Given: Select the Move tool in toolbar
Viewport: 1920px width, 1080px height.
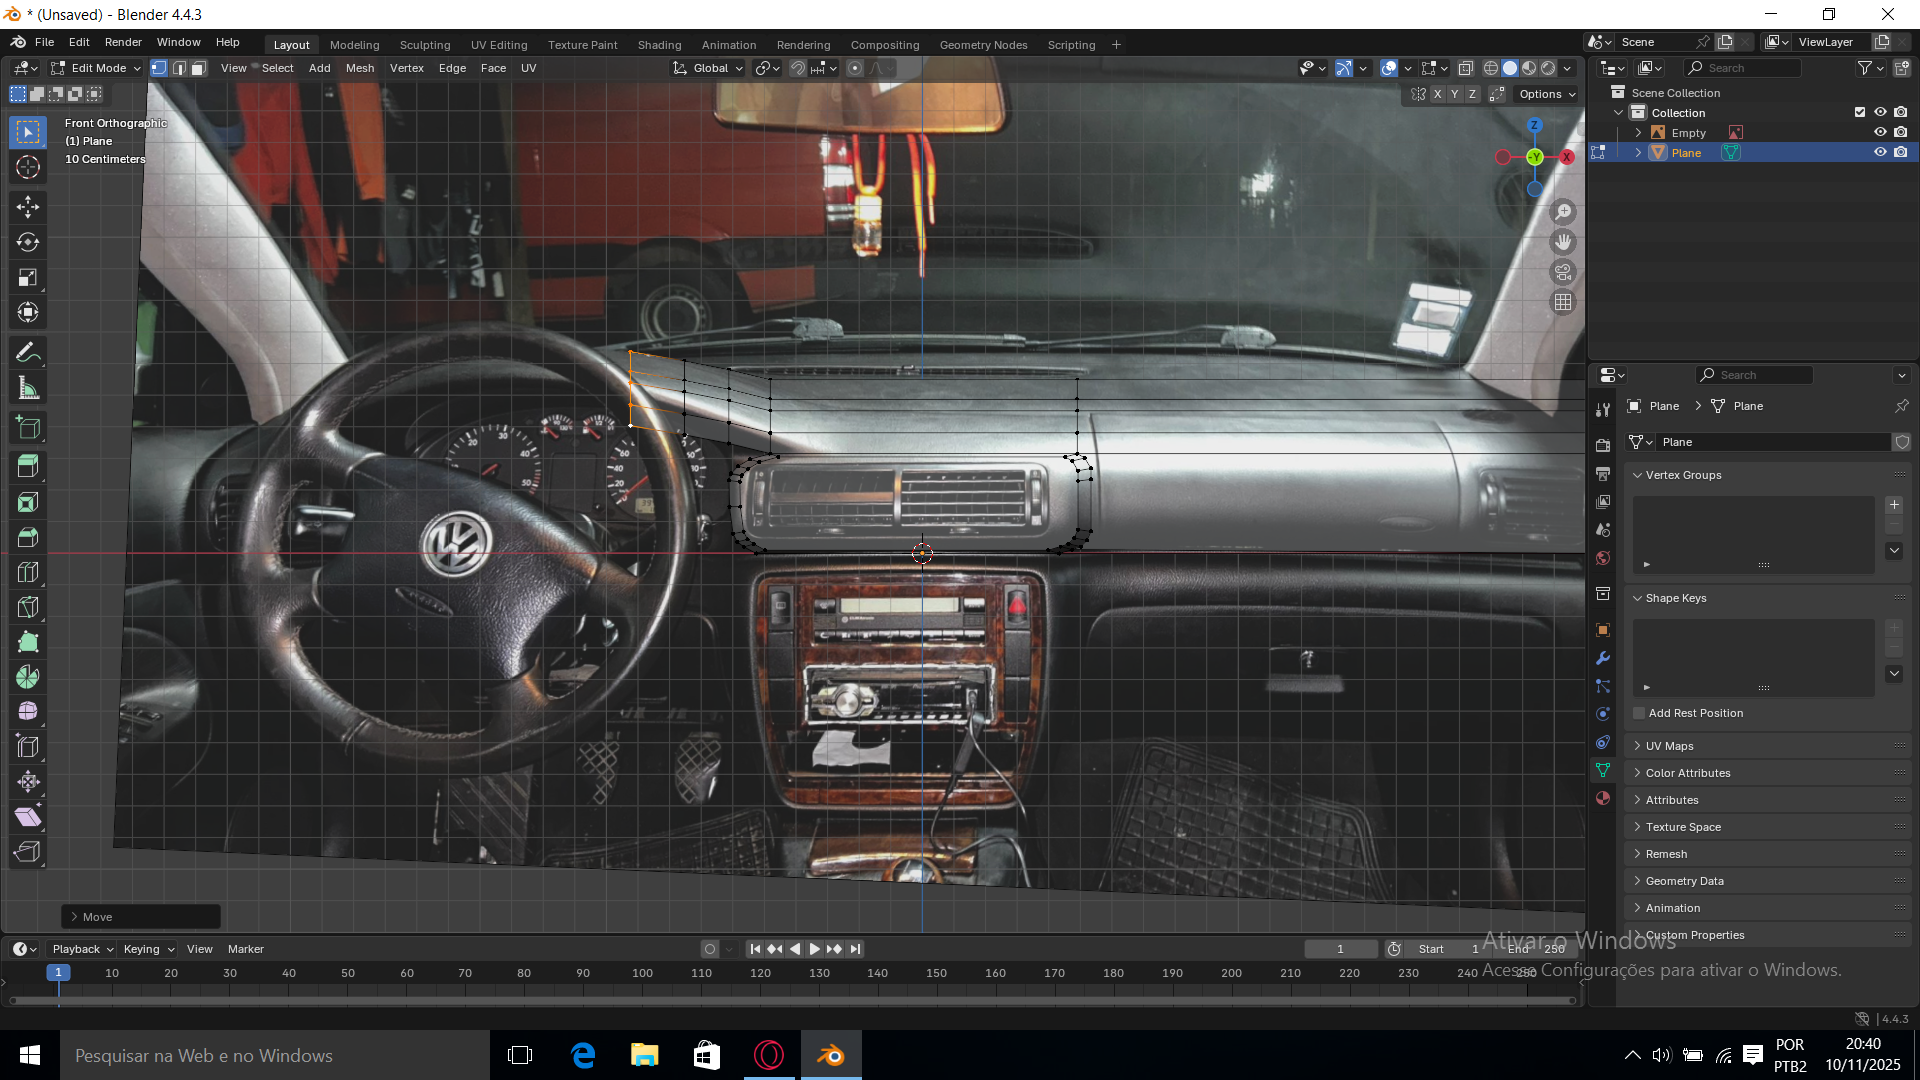Looking at the screenshot, I should 28,207.
